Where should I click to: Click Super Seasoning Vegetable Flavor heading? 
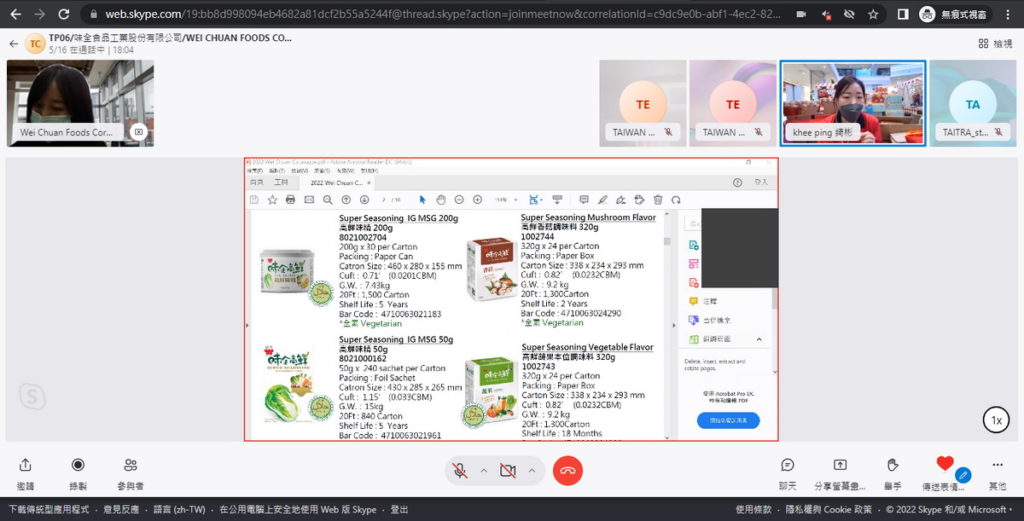click(587, 347)
